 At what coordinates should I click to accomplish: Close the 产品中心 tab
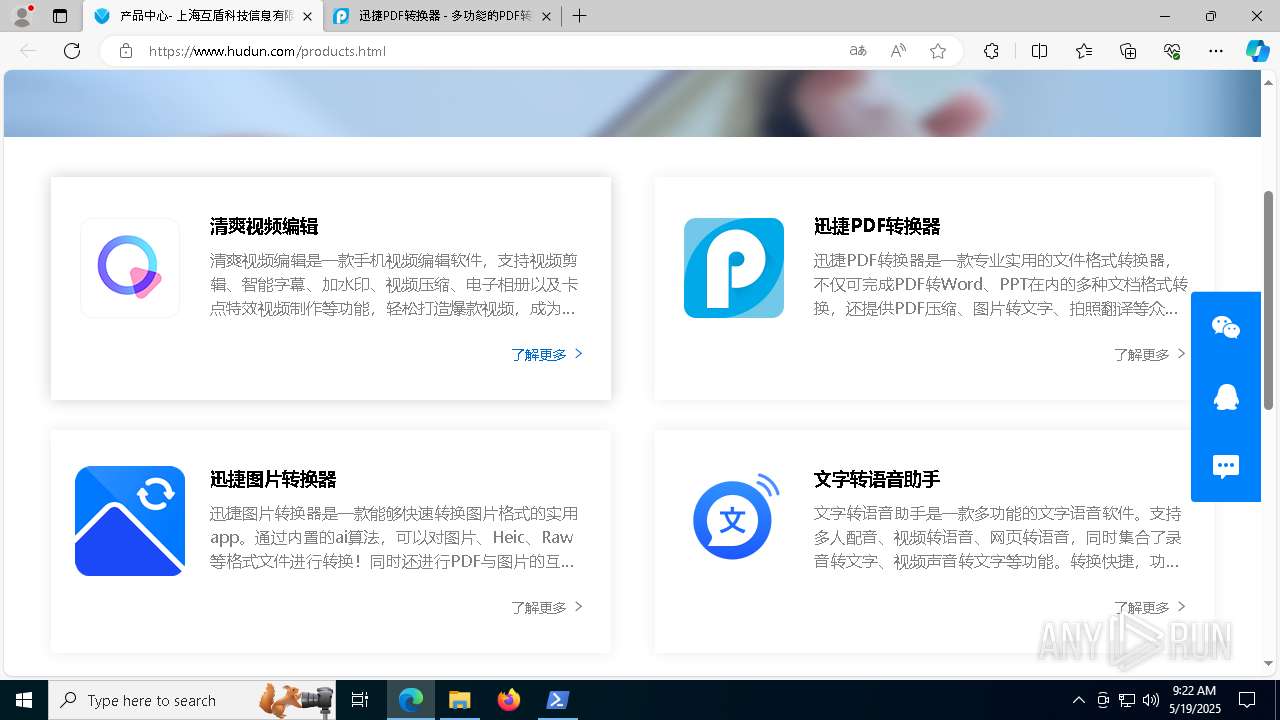coord(307,17)
